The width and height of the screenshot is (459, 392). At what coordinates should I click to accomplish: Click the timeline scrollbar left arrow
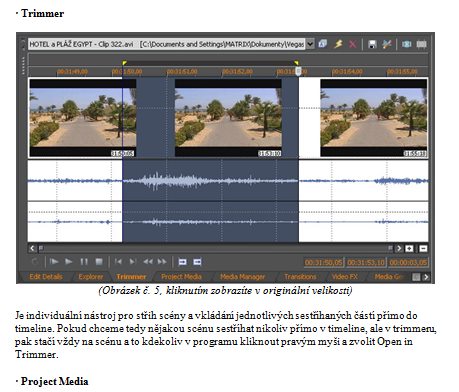(x=32, y=248)
